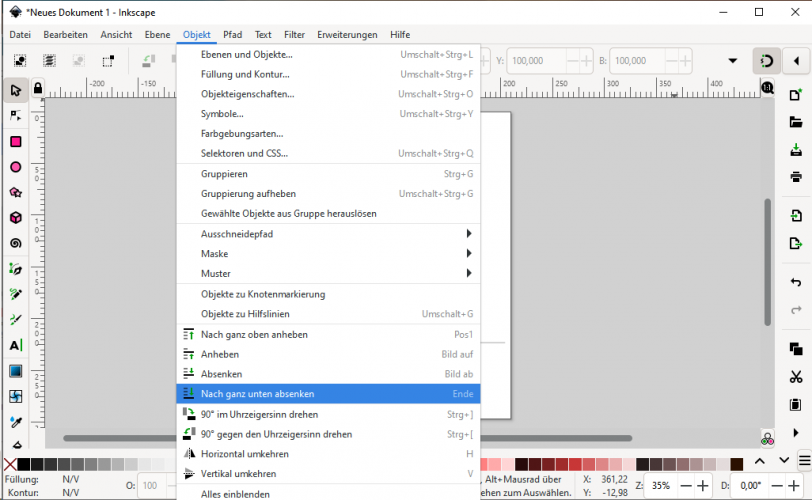Choose Objekte zu Hilfslinien
Viewport: 812px width, 500px height.
pos(328,314)
